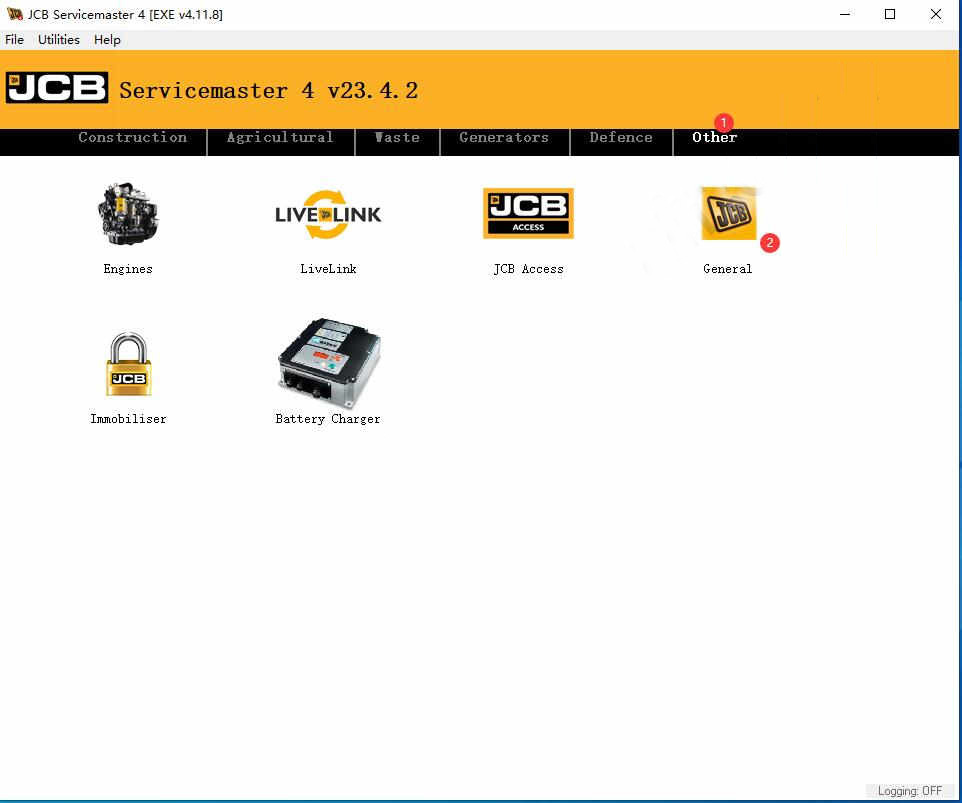Click the Servicemaster 4 v23.4.2 title text

point(269,91)
